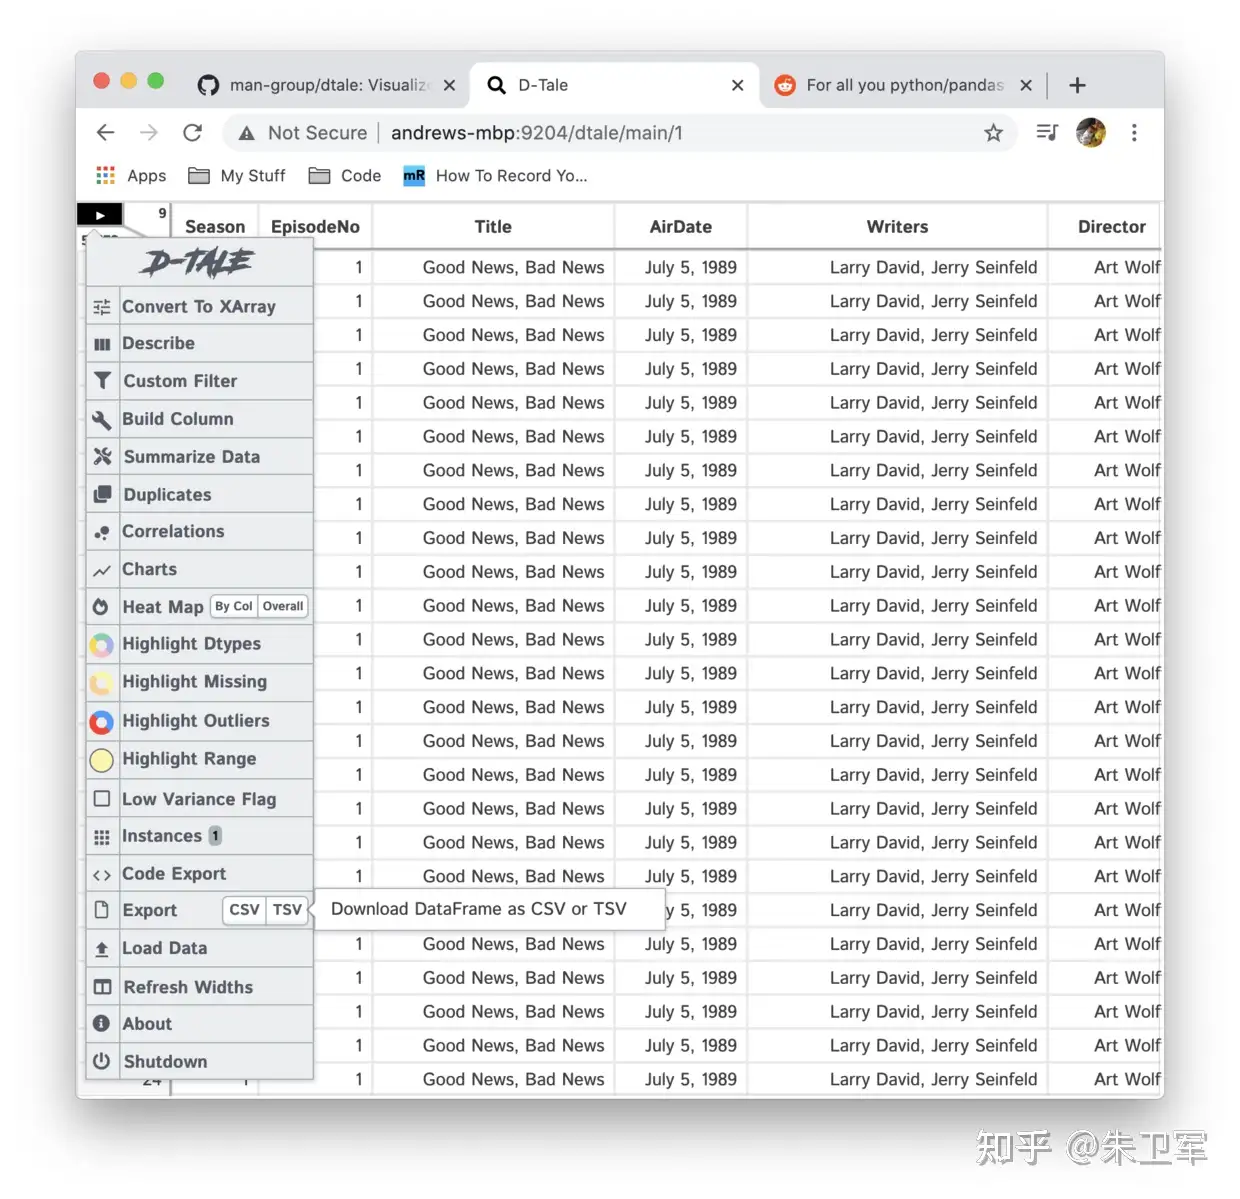Bookmark this page with star icon
1240x1199 pixels.
pos(993,133)
